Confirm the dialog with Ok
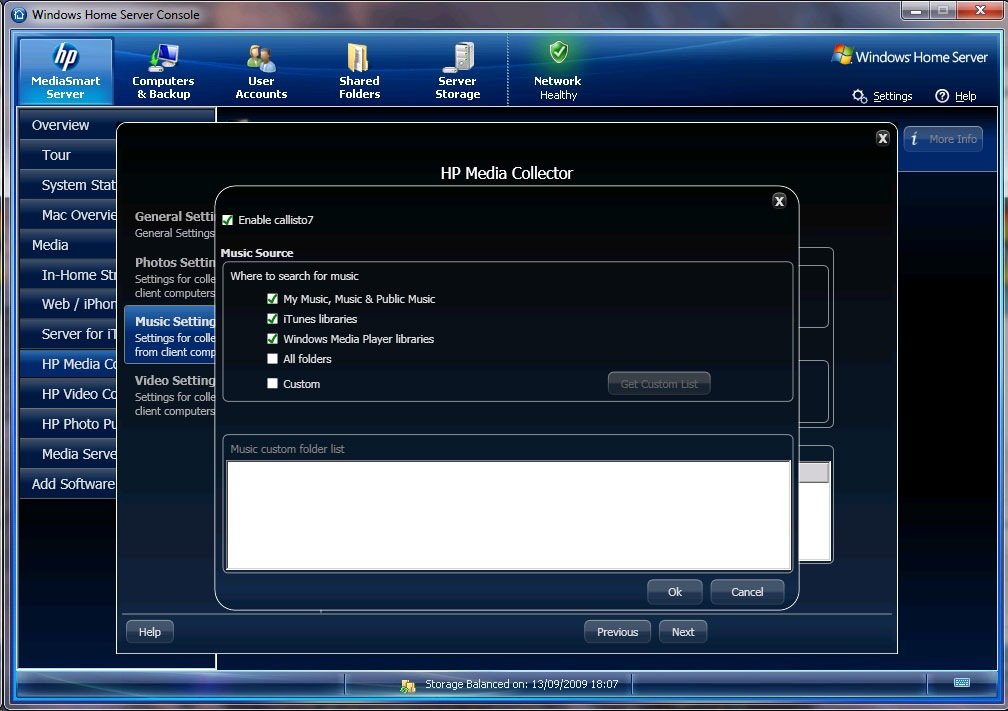The height and width of the screenshot is (711, 1008). point(674,592)
